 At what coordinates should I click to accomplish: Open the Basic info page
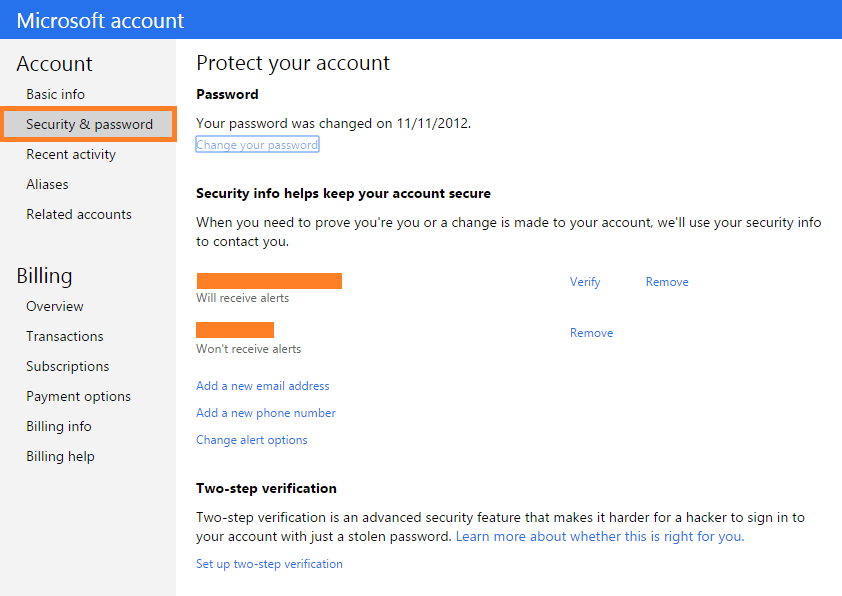click(x=55, y=95)
